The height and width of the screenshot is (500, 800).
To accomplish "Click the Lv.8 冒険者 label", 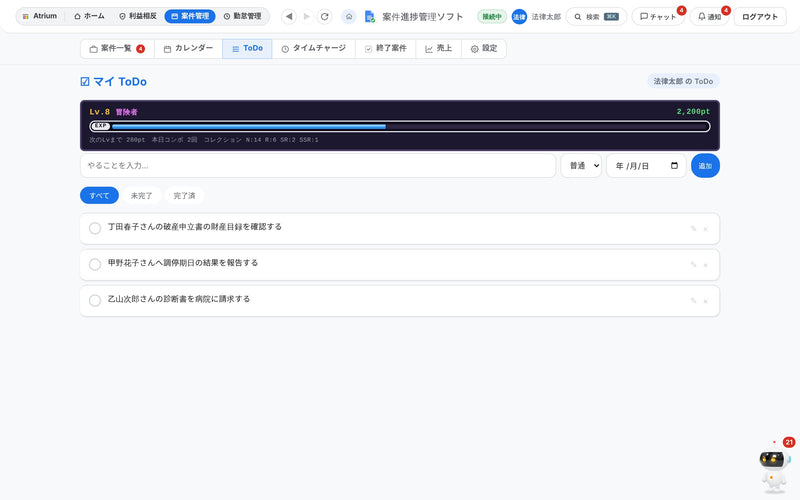I will [113, 112].
